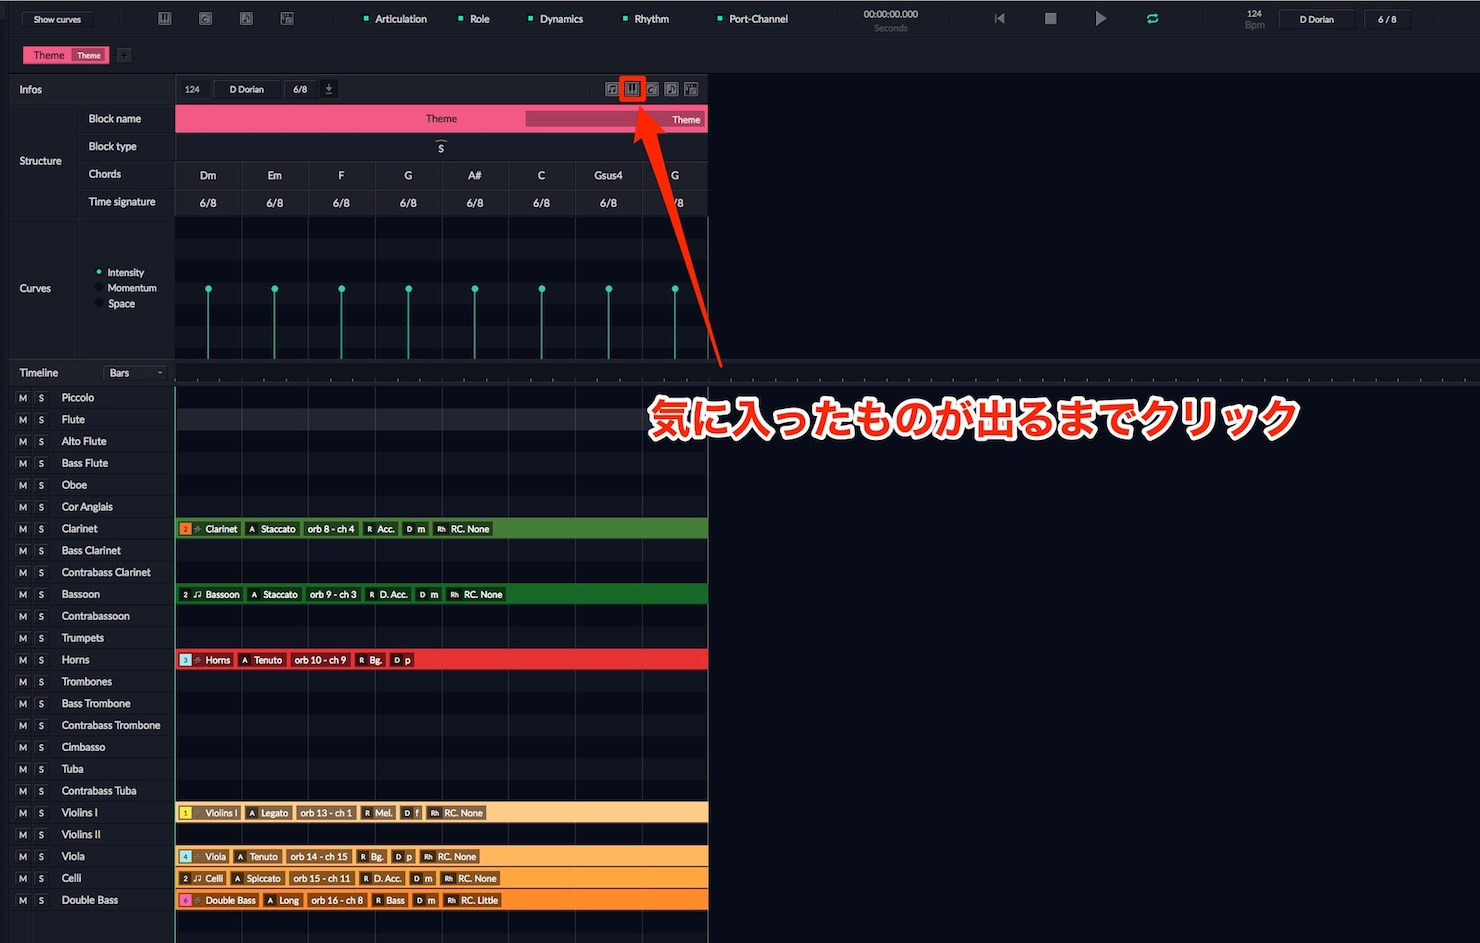Click orb 10 - ch 9 tag on Horns
This screenshot has height=943, width=1480.
point(320,660)
